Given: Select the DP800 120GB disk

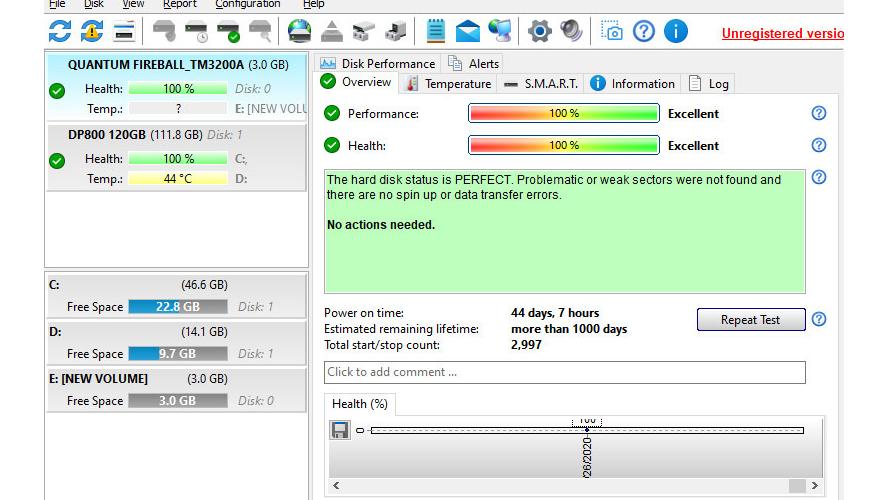Looking at the screenshot, I should (177, 157).
